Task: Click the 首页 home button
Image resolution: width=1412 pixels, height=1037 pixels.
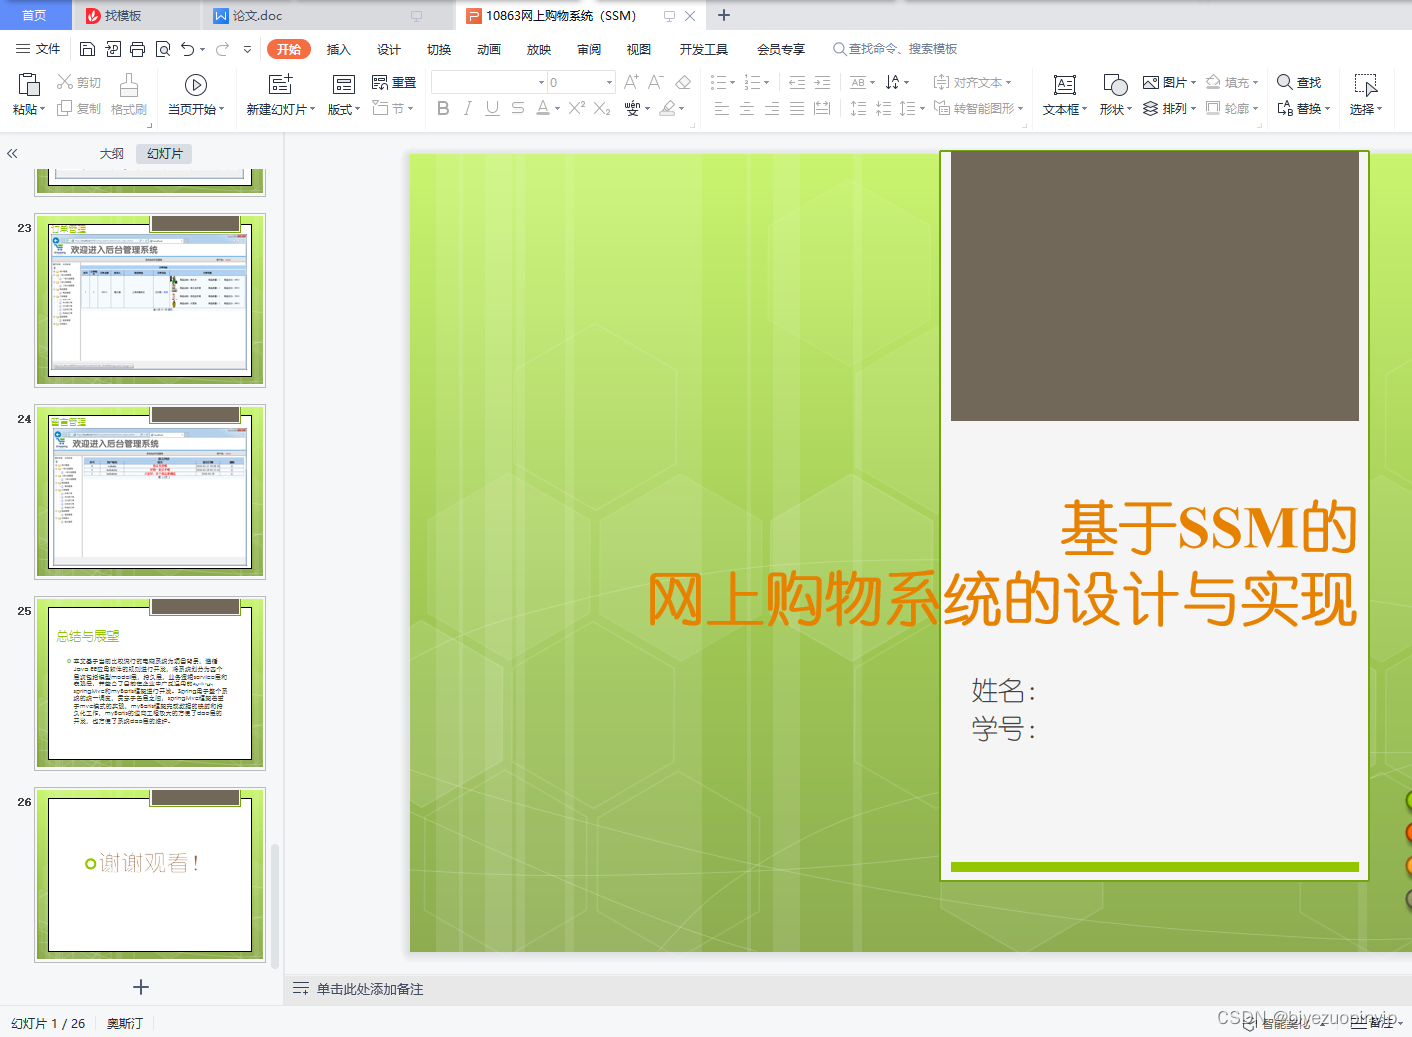Action: (x=35, y=15)
